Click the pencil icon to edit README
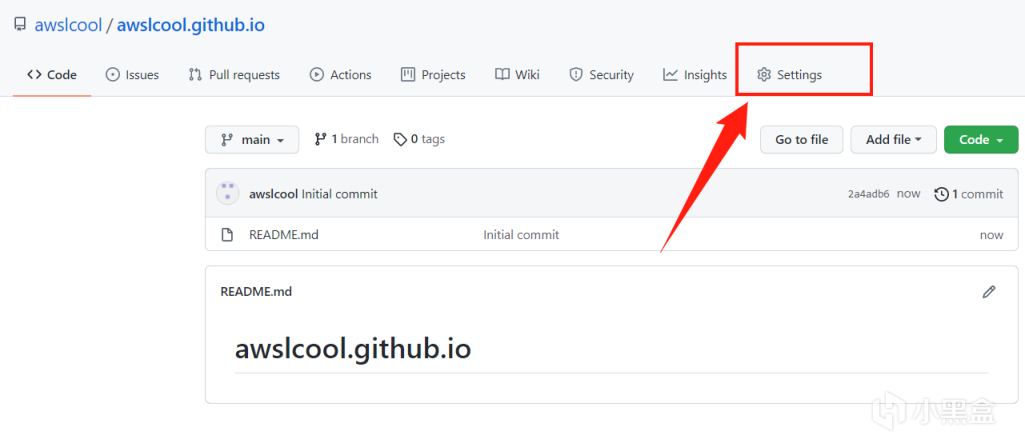Viewport: 1025px width, 443px height. [989, 292]
